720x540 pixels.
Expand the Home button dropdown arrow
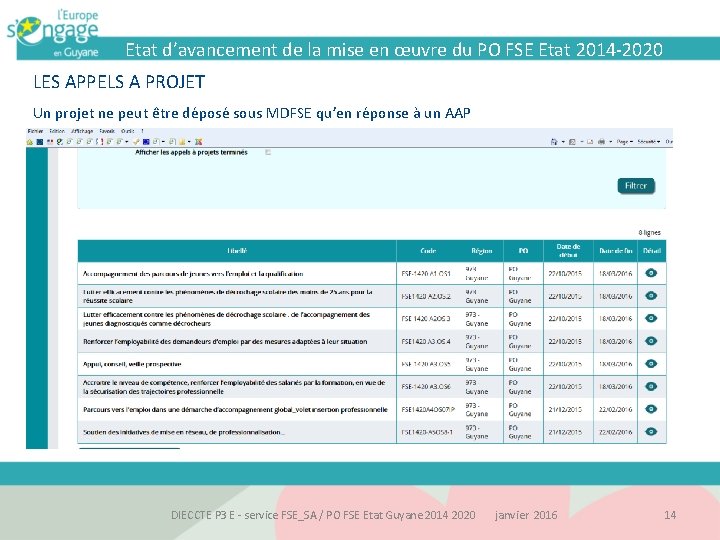[x=563, y=142]
